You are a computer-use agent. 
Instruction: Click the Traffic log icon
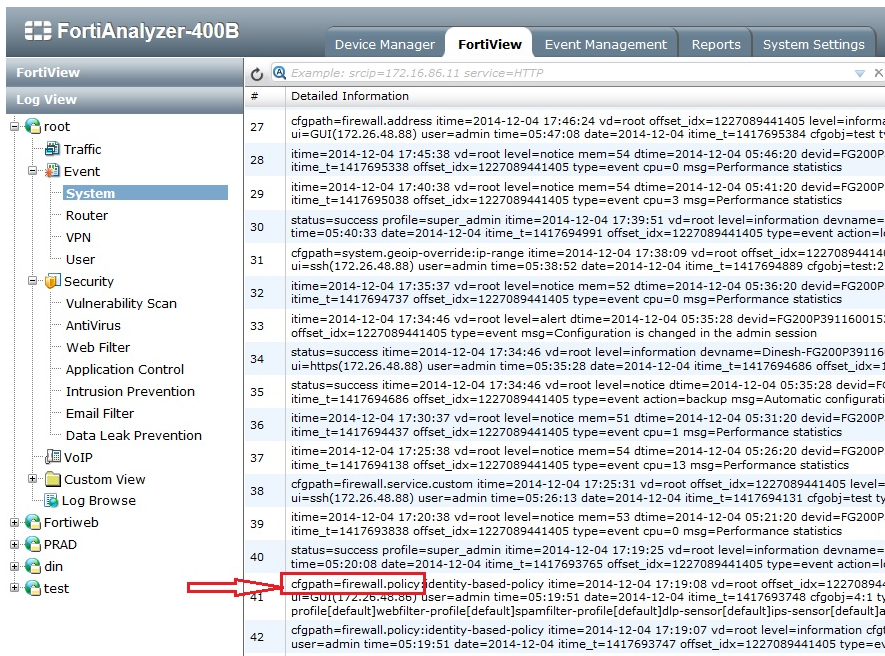point(52,149)
